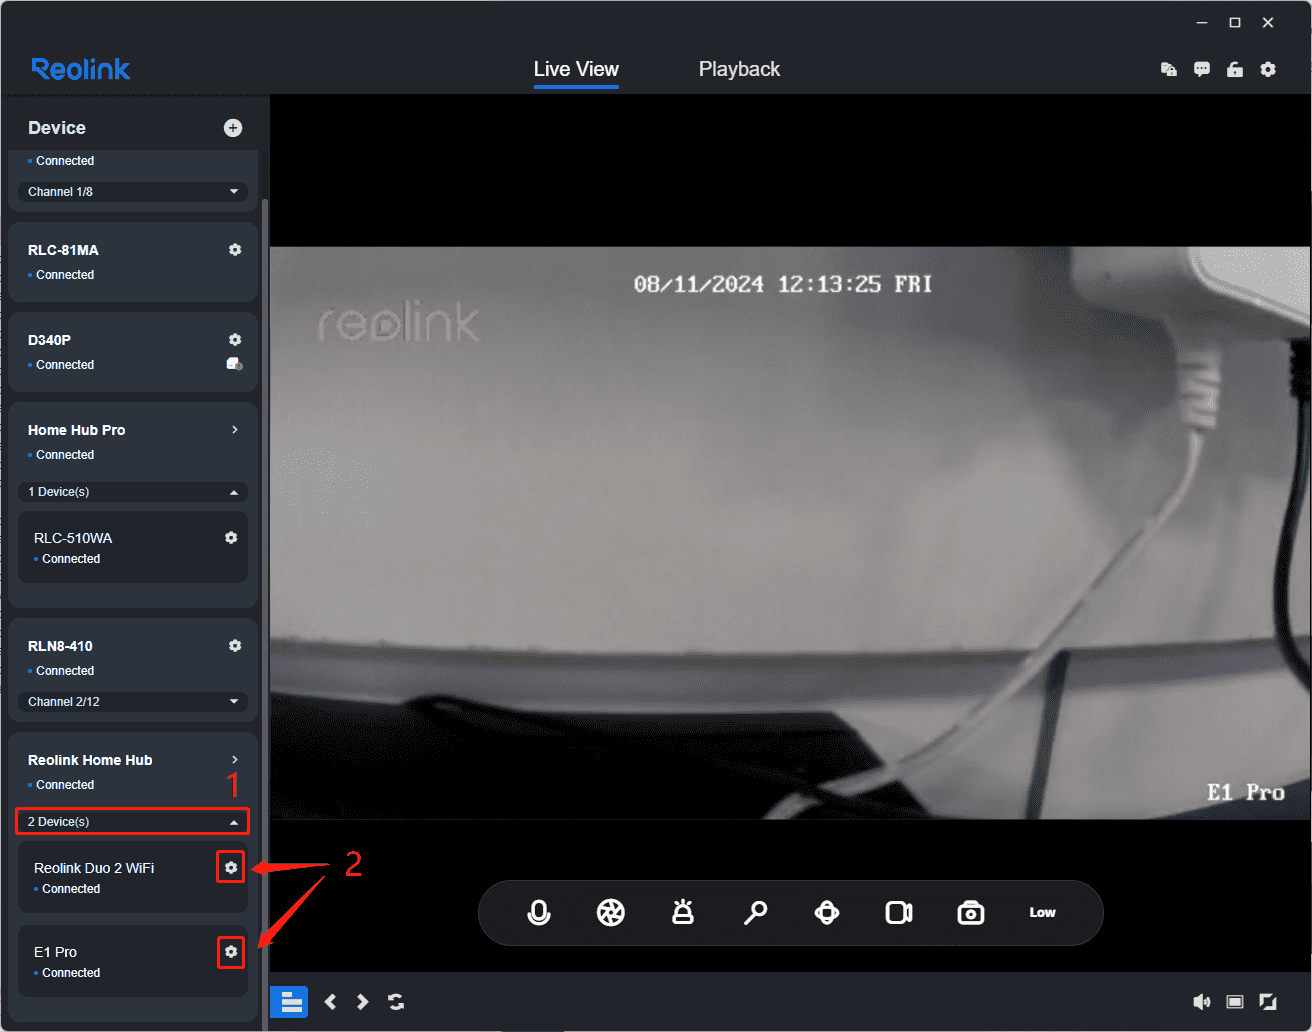This screenshot has height=1032, width=1312.
Task: Click the device list vertical scrollbar
Action: click(265, 612)
